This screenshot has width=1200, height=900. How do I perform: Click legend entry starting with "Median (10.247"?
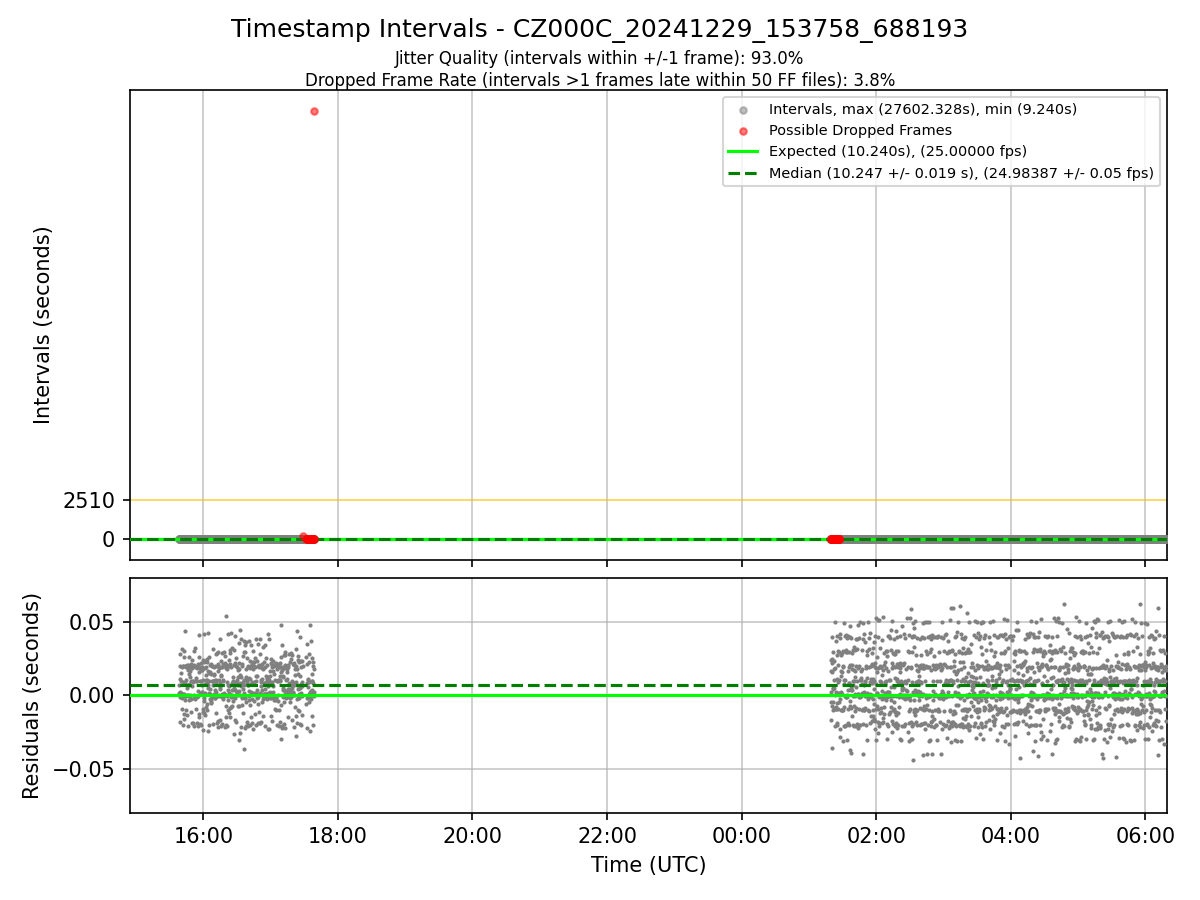961,173
